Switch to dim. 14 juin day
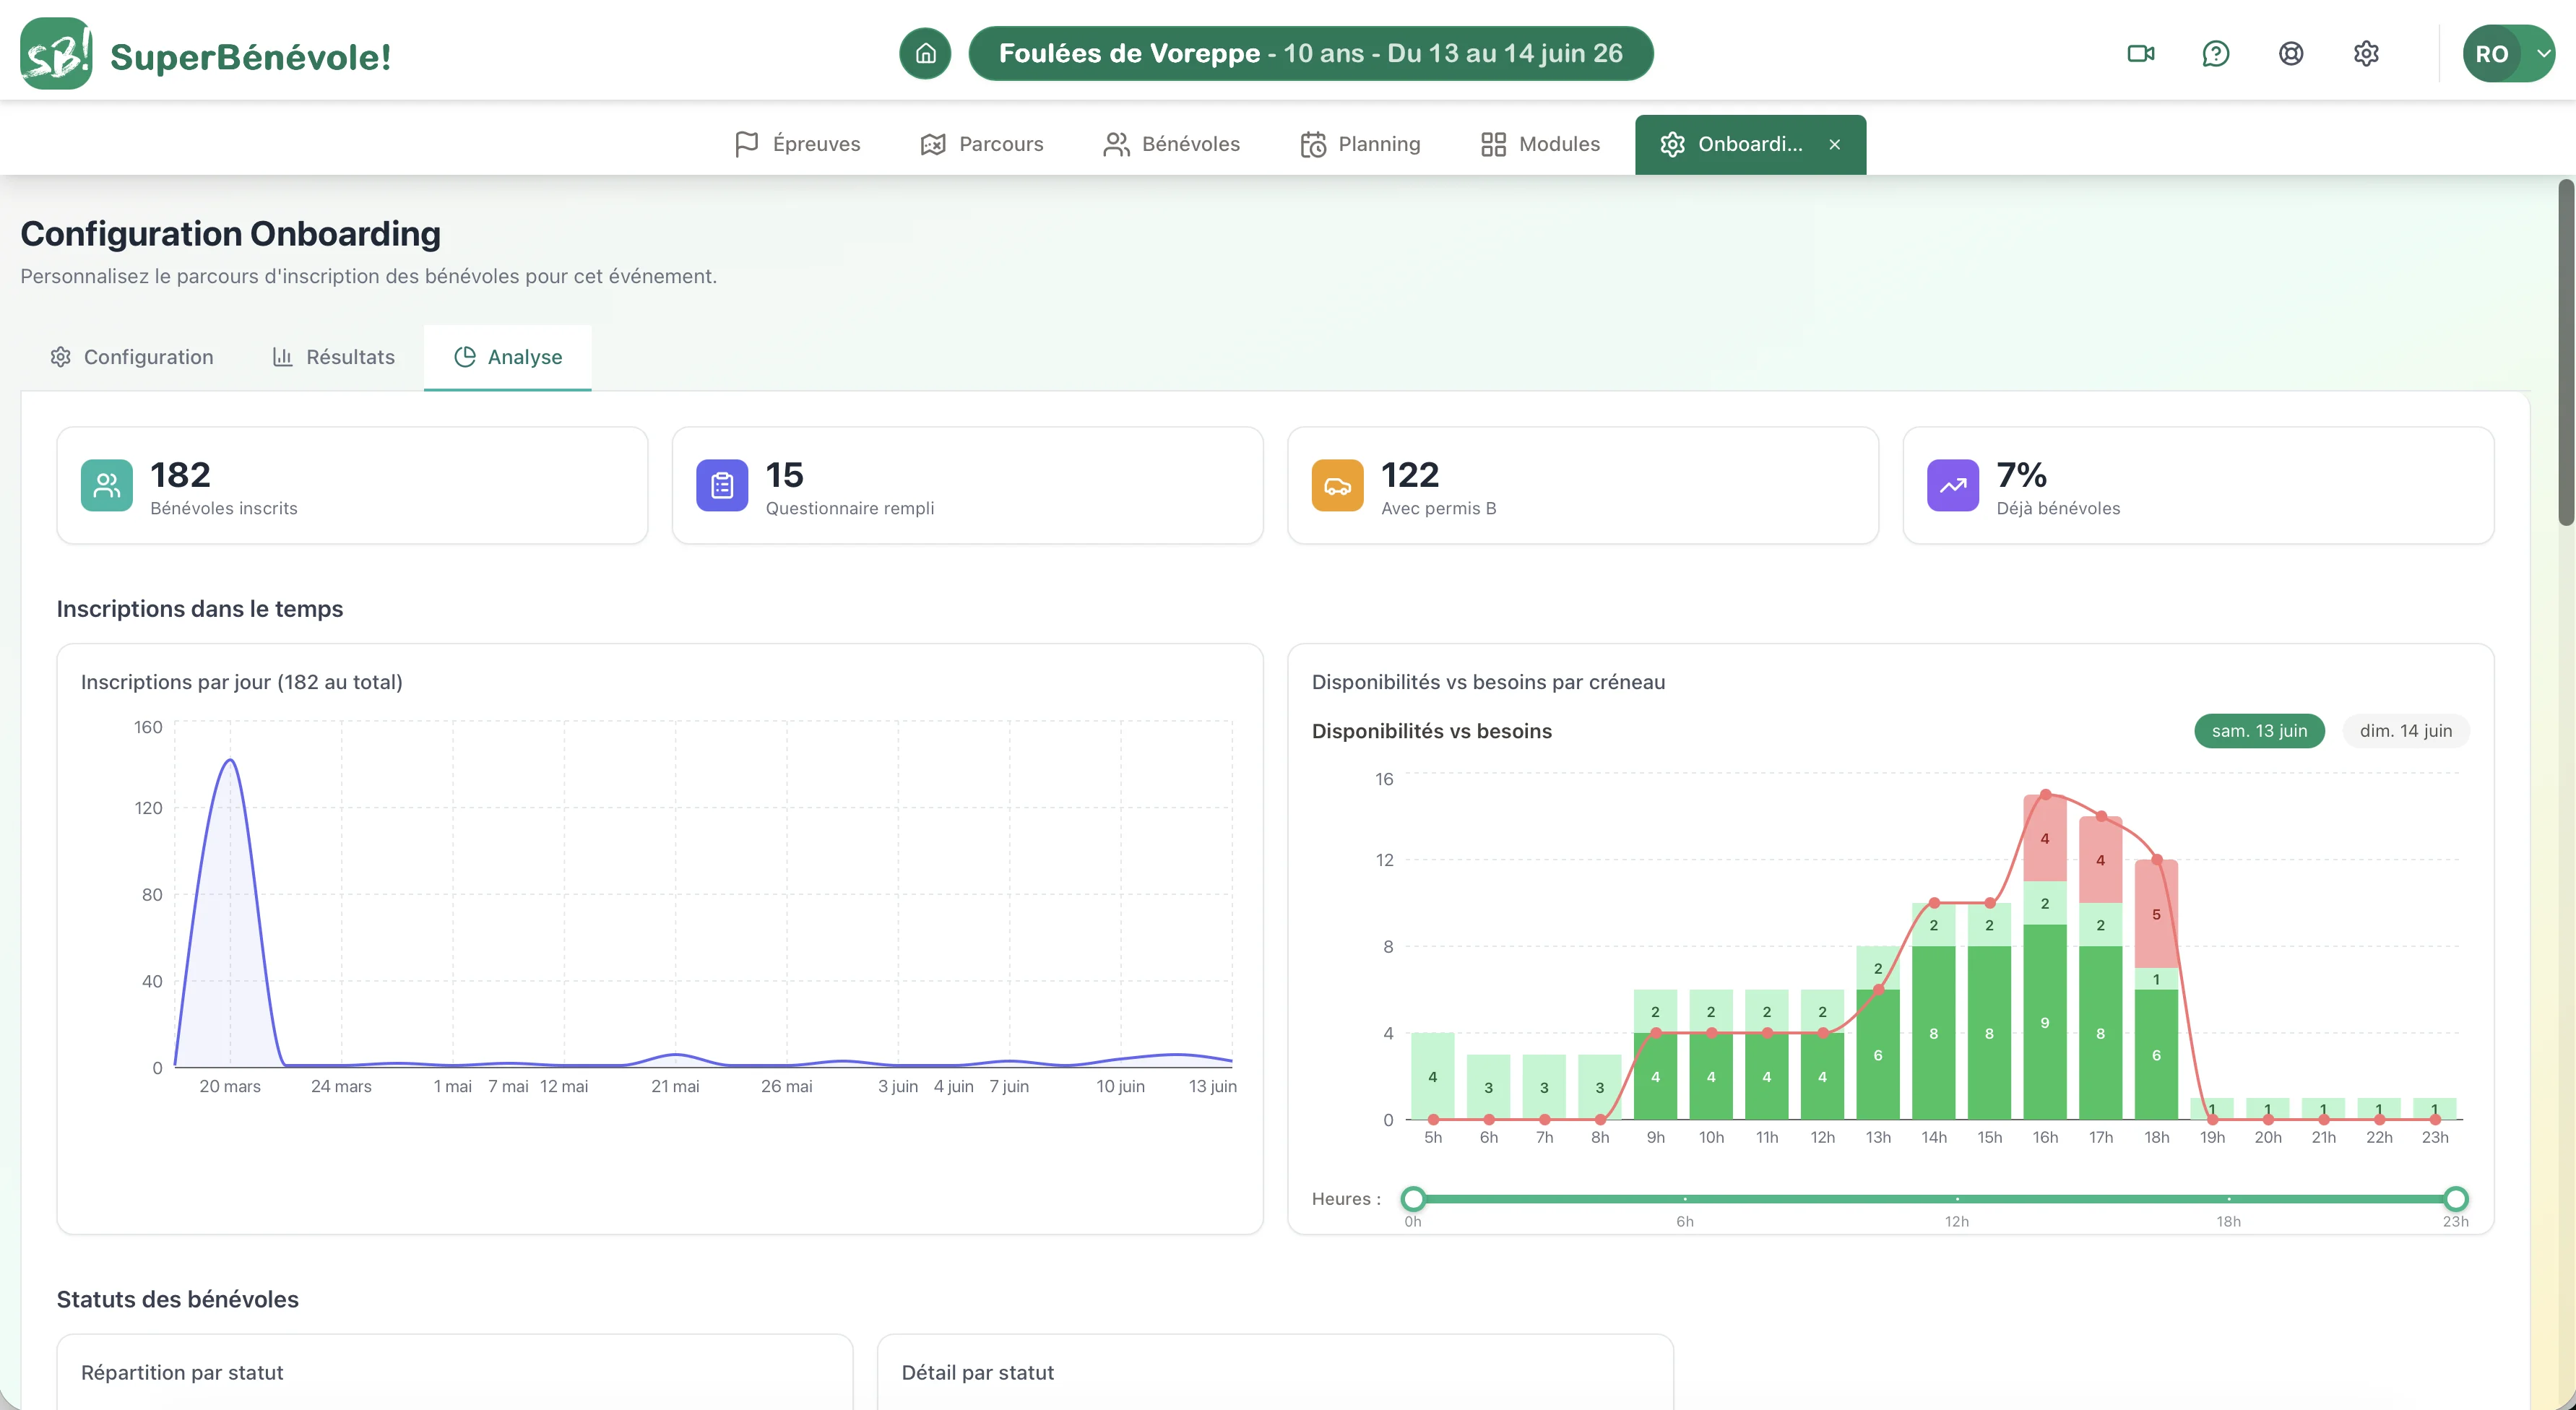The height and width of the screenshot is (1410, 2576). pyautogui.click(x=2405, y=731)
